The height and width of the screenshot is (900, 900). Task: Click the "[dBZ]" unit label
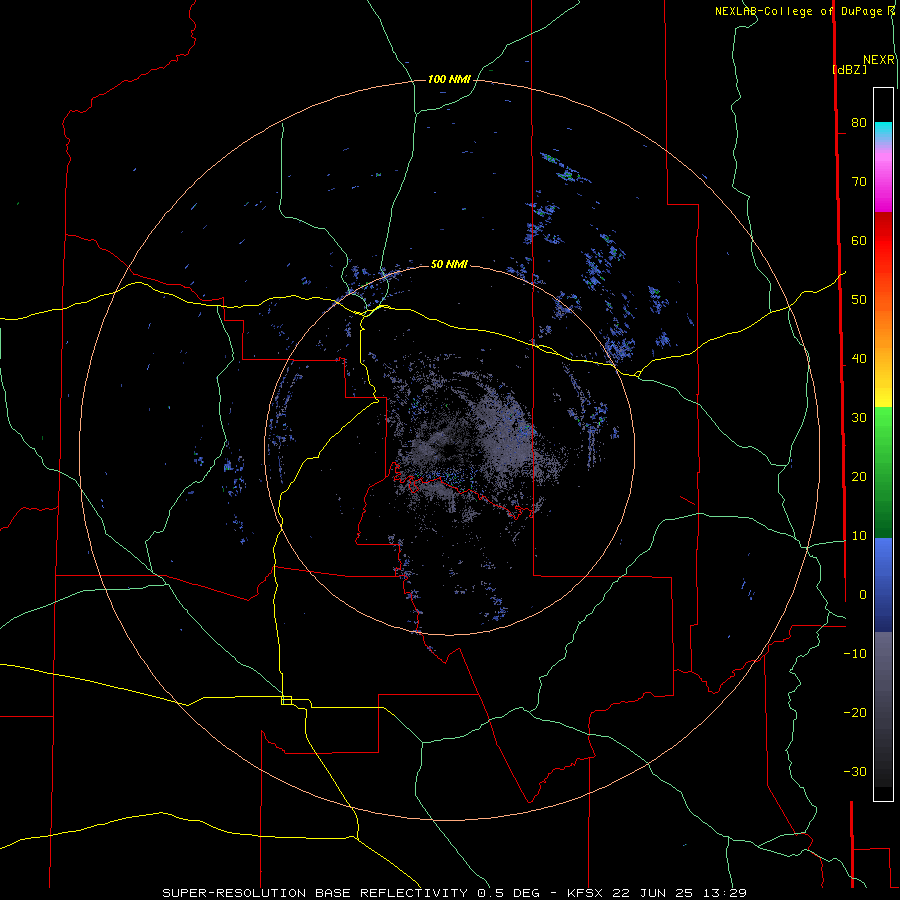click(849, 69)
